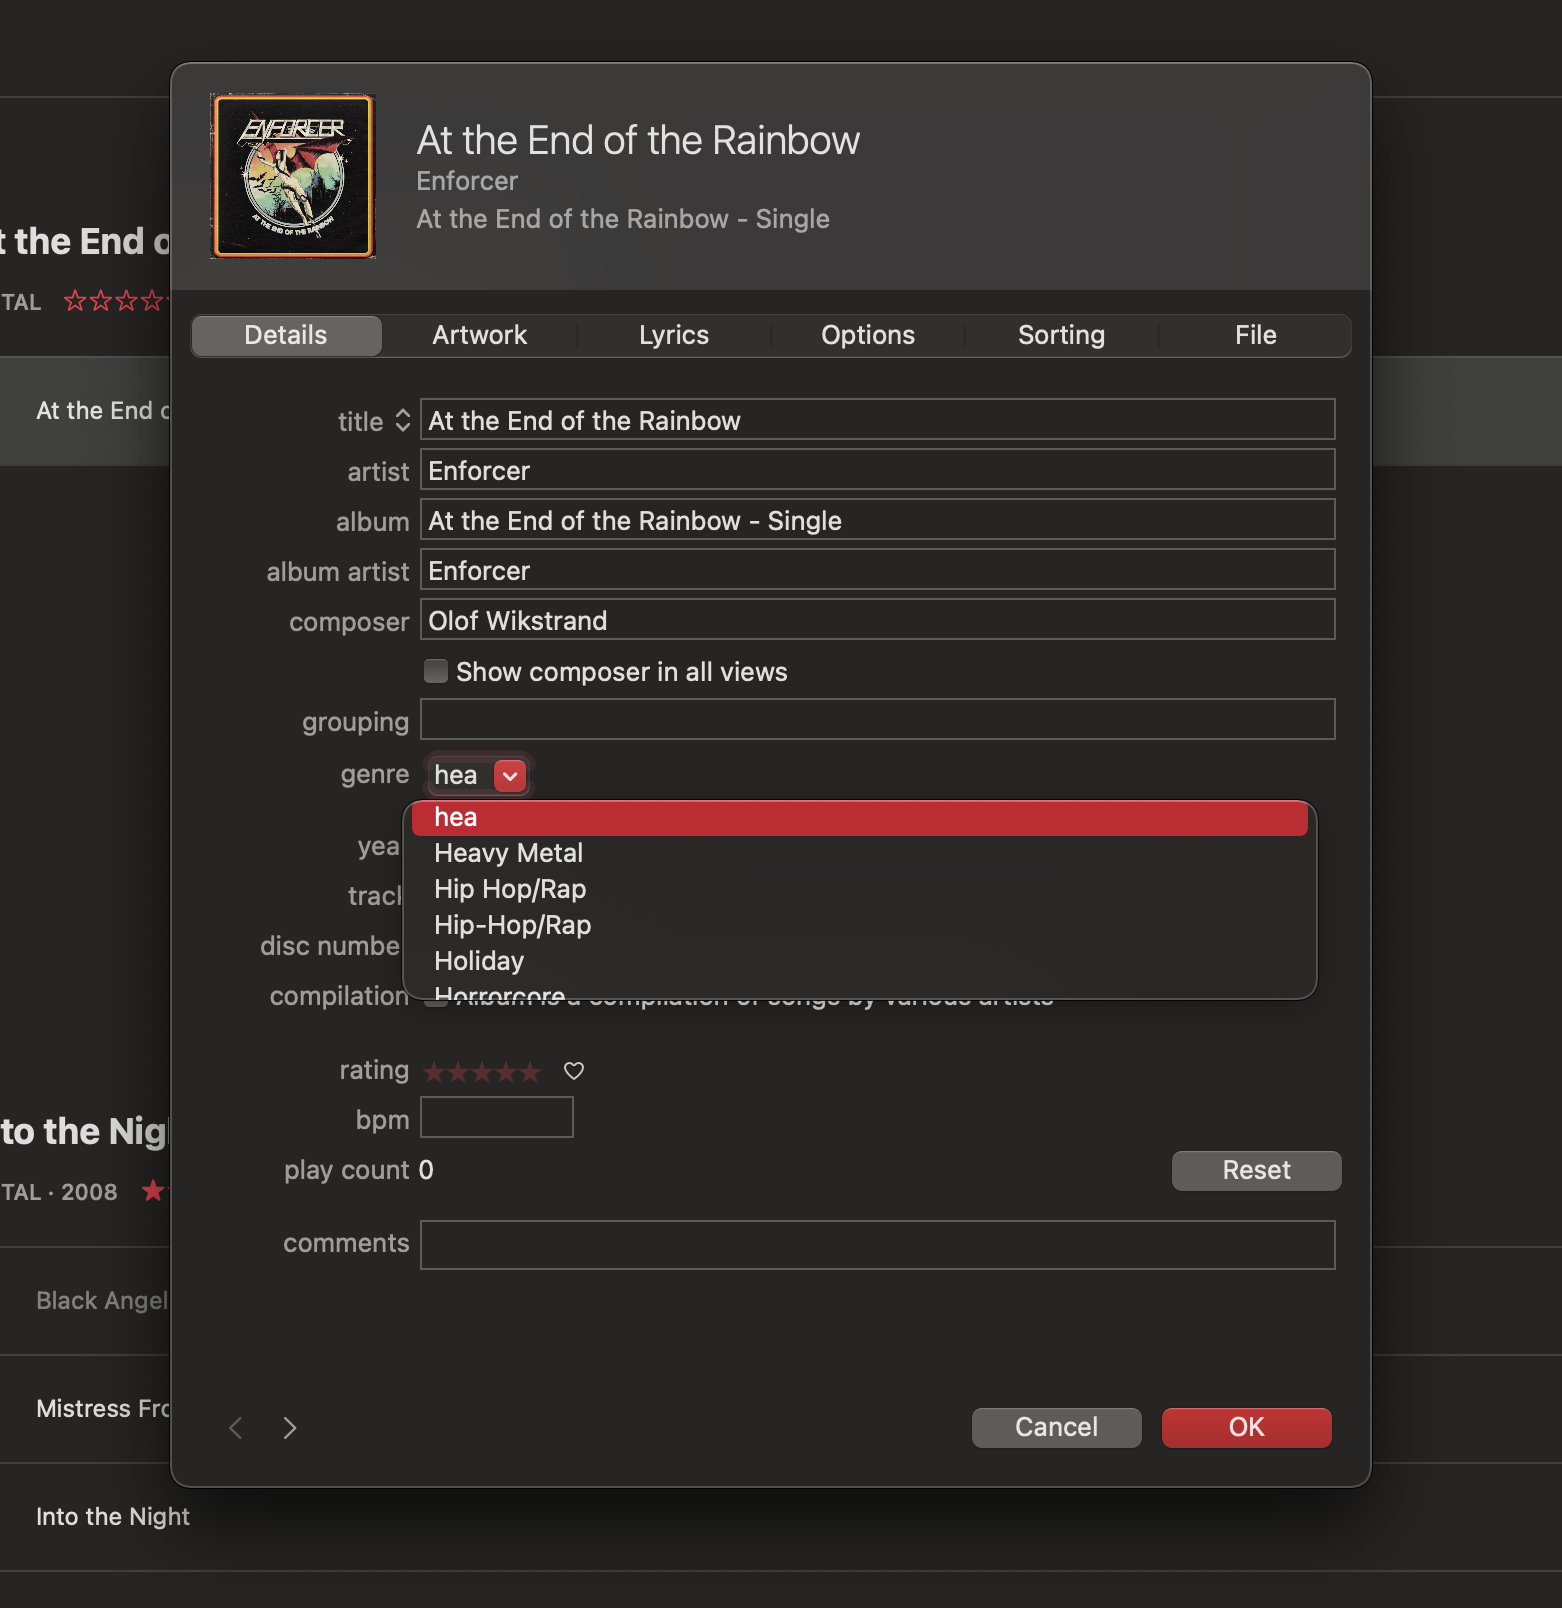Click into the composer text field

tap(877, 620)
